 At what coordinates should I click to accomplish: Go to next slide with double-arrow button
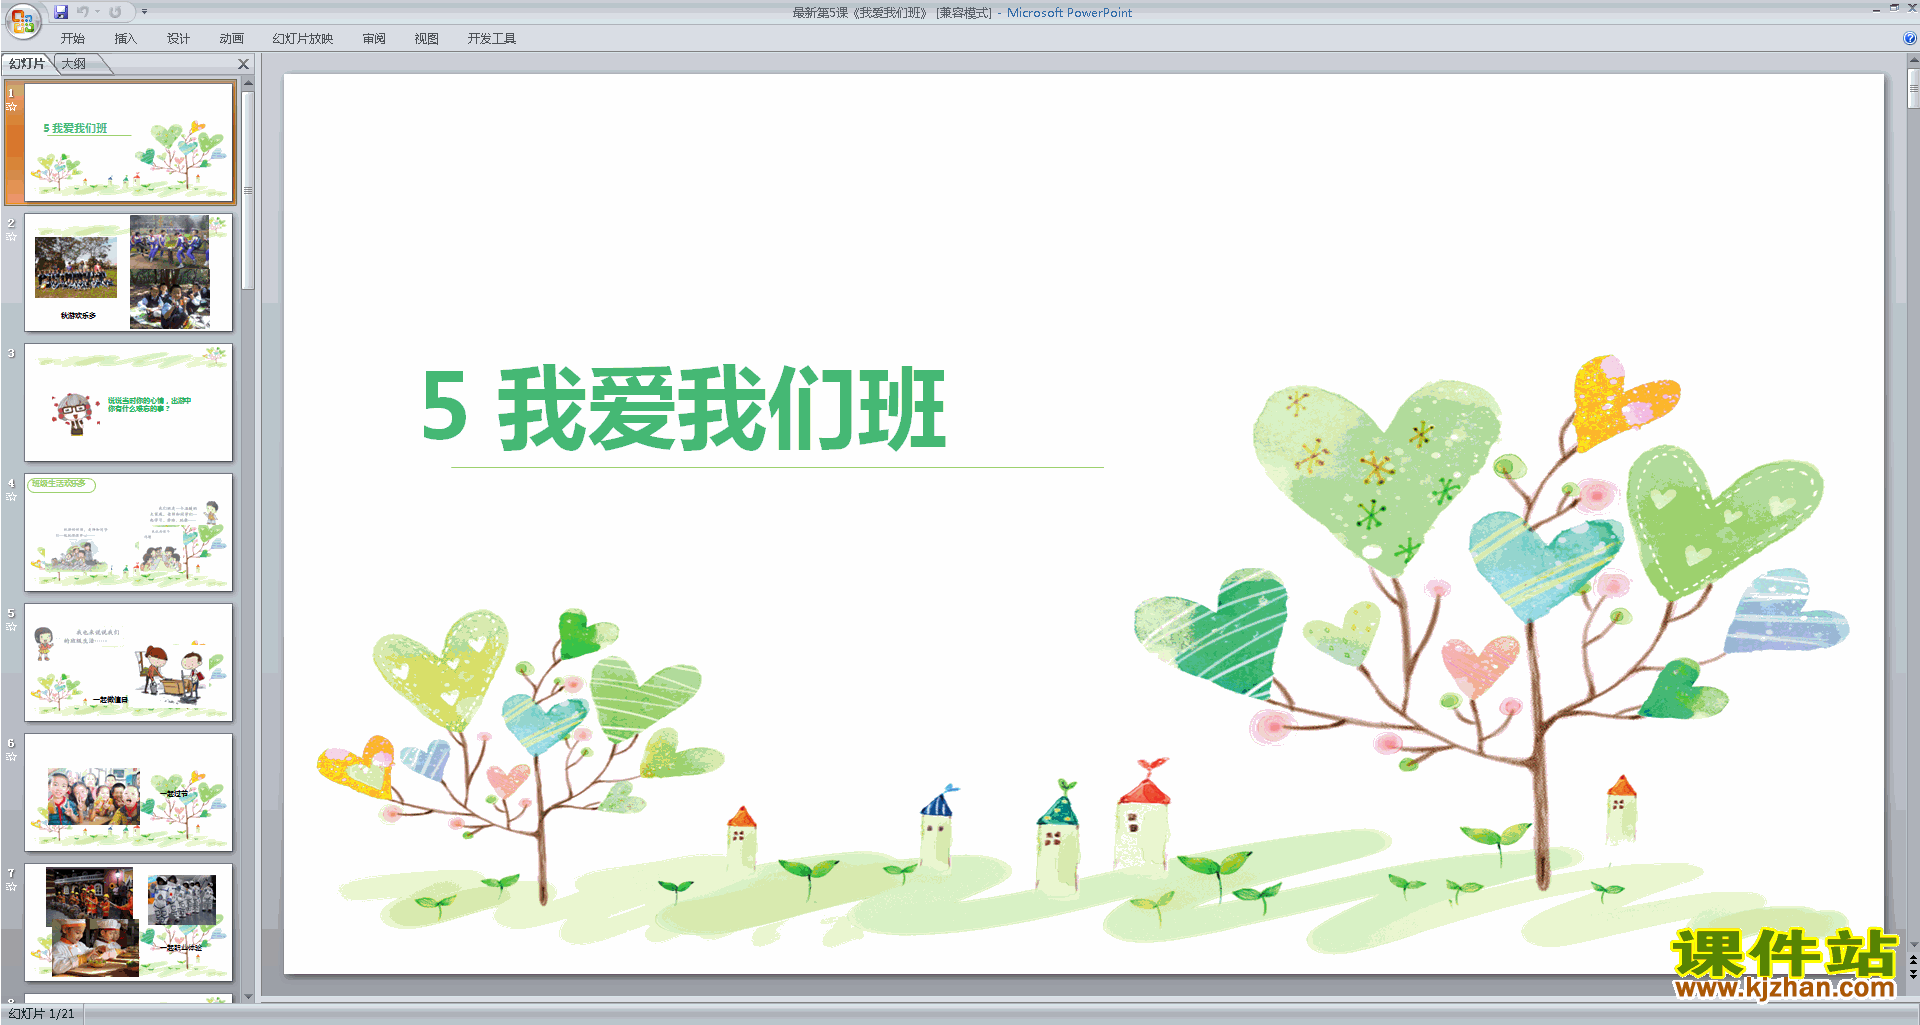(x=1913, y=975)
